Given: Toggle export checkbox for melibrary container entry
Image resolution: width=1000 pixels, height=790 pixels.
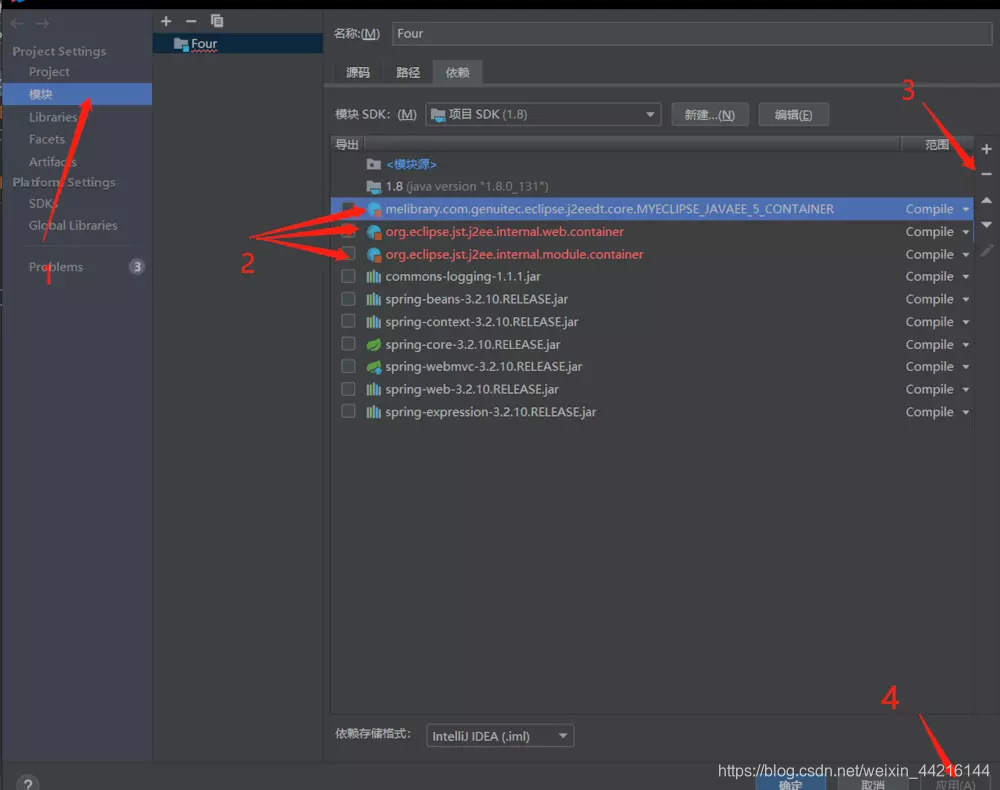Looking at the screenshot, I should pos(348,208).
